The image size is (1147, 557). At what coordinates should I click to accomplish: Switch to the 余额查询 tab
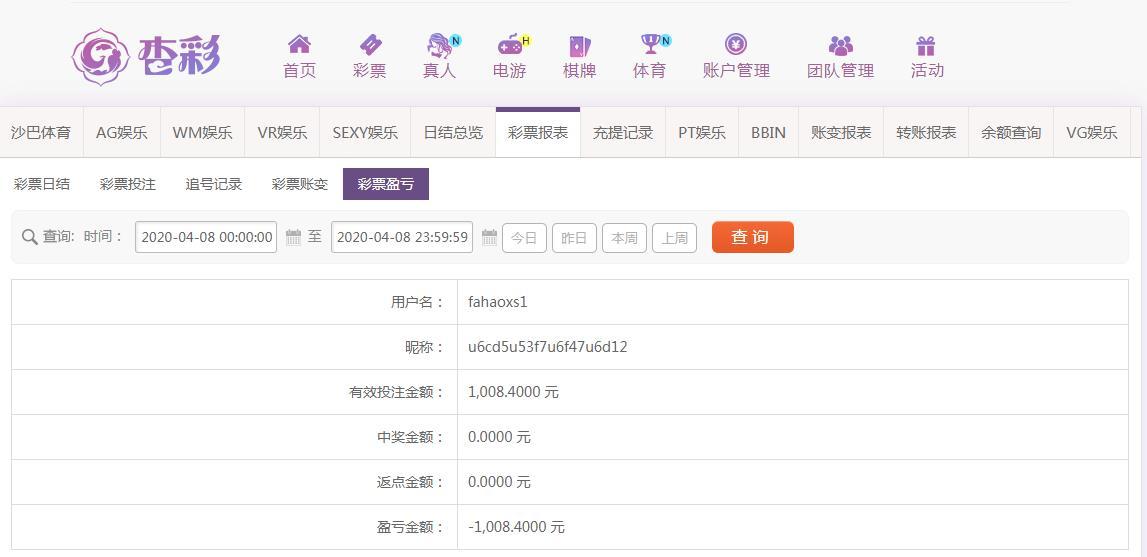tap(1011, 132)
